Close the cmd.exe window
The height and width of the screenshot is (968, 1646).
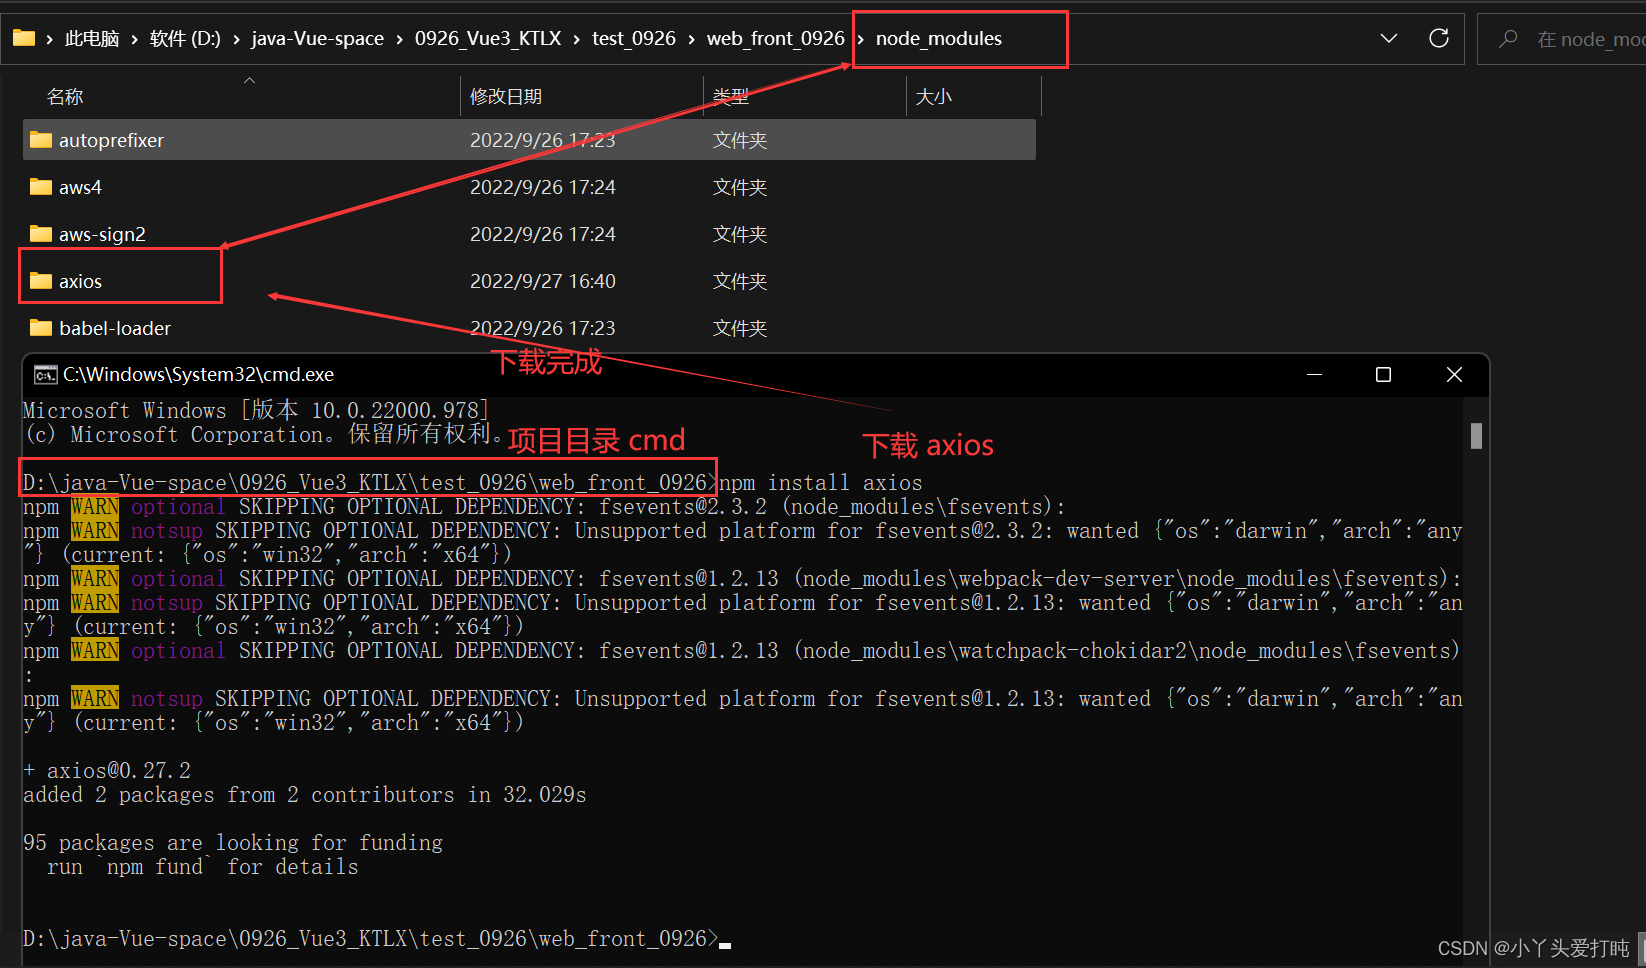1454,375
